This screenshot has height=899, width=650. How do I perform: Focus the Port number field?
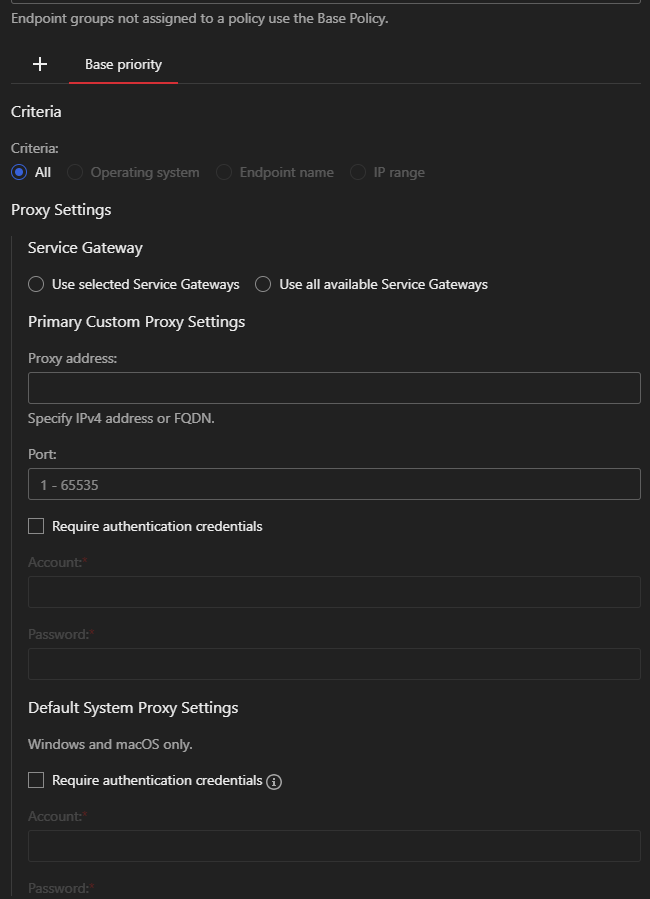click(x=334, y=484)
